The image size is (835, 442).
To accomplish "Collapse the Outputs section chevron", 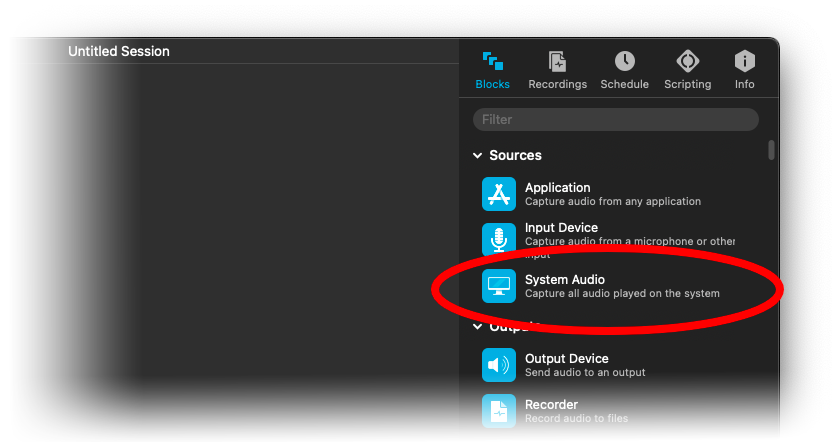I will point(476,326).
